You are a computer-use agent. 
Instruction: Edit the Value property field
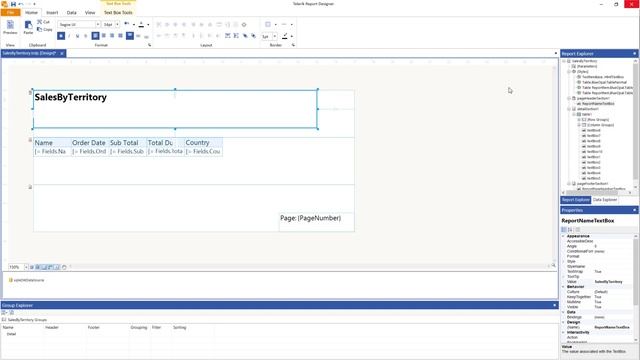point(613,282)
